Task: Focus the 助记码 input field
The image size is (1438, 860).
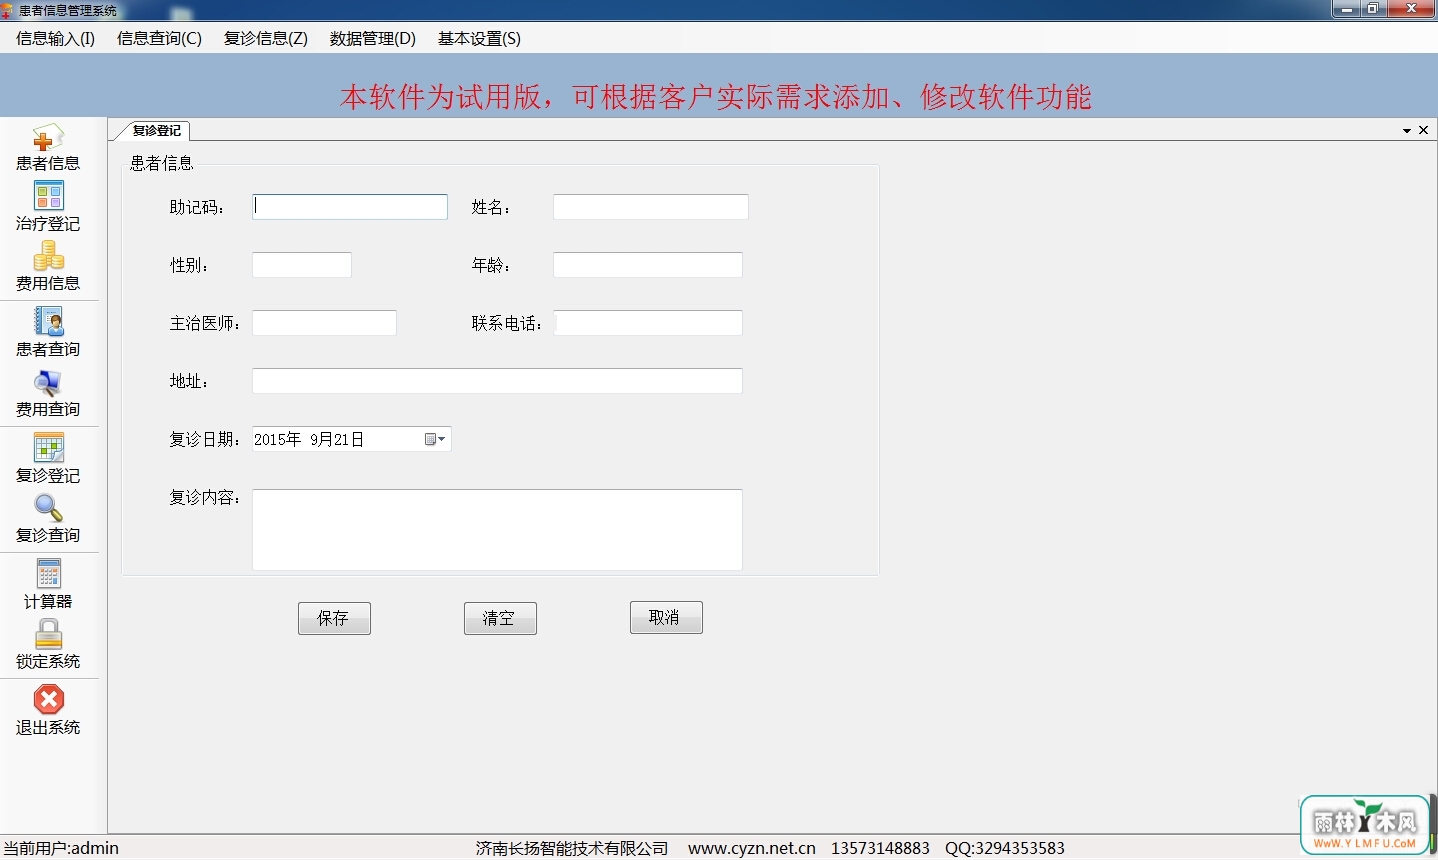Action: (x=350, y=207)
